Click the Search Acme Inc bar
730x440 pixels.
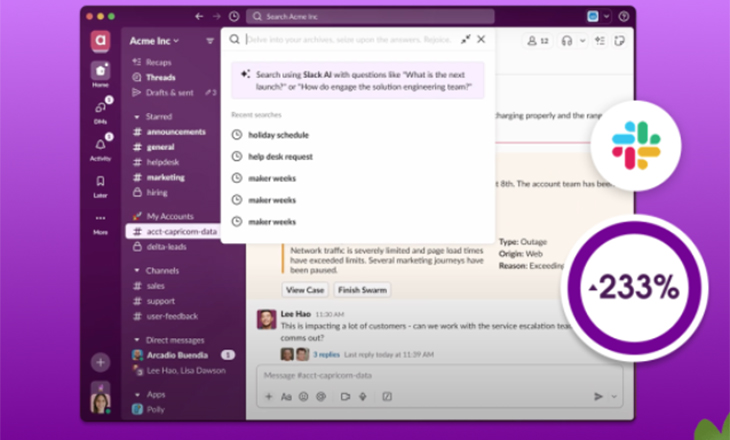(x=370, y=16)
